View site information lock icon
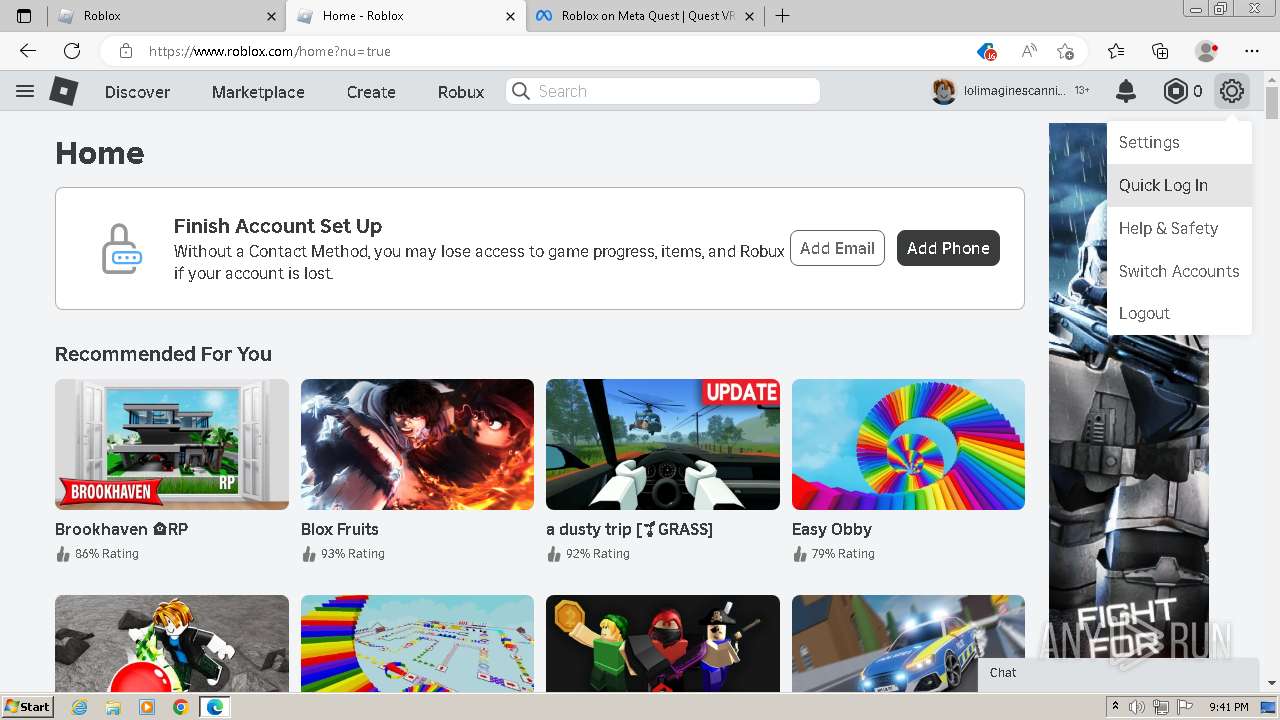Image resolution: width=1280 pixels, height=720 pixels. [x=126, y=51]
